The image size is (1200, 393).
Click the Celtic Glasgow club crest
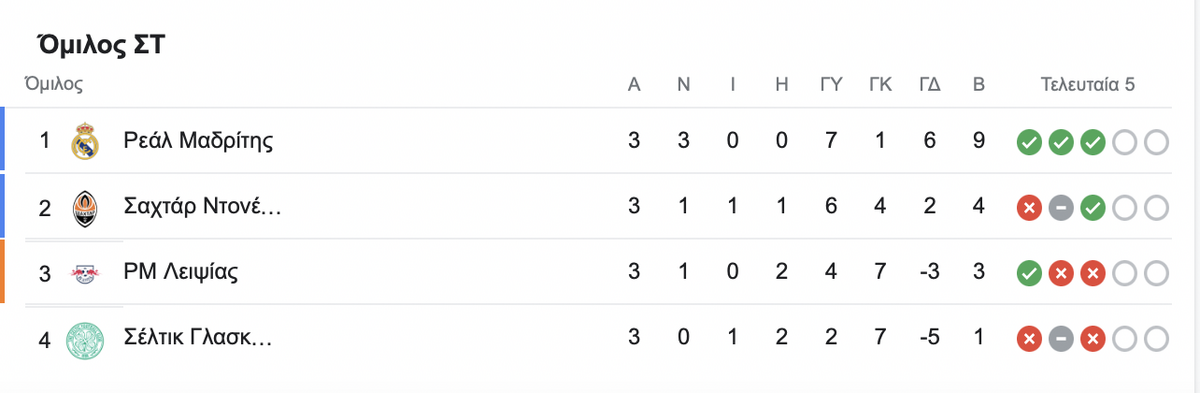(85, 338)
